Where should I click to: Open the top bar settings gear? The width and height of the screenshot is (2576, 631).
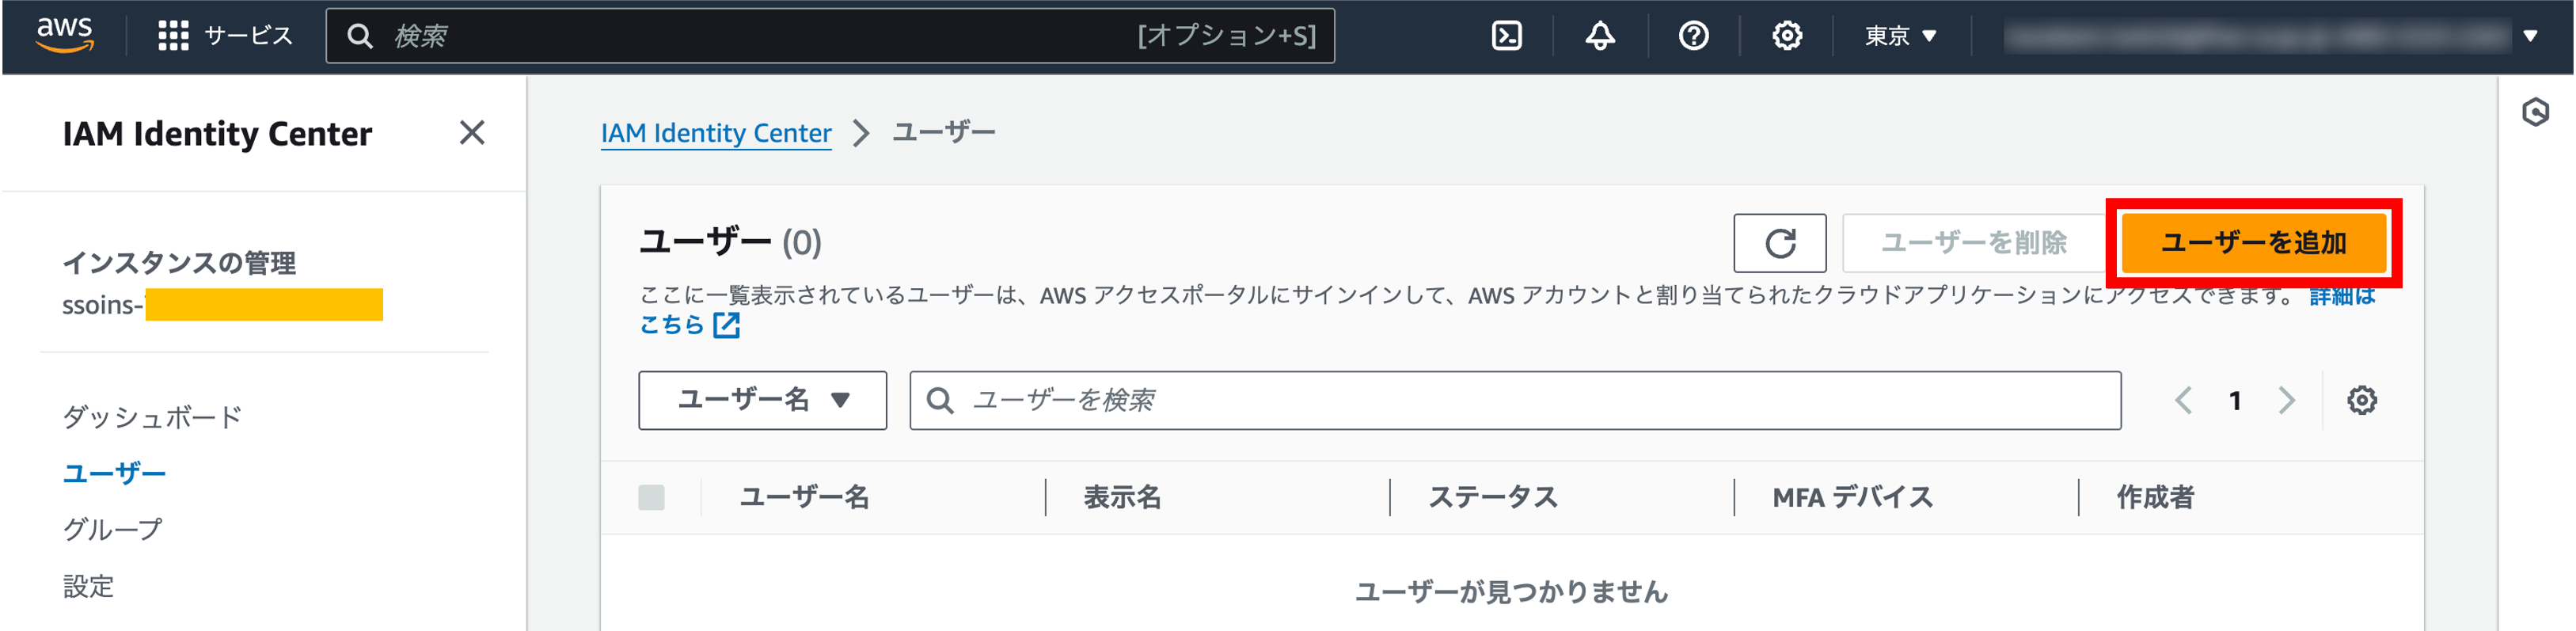(x=1787, y=36)
